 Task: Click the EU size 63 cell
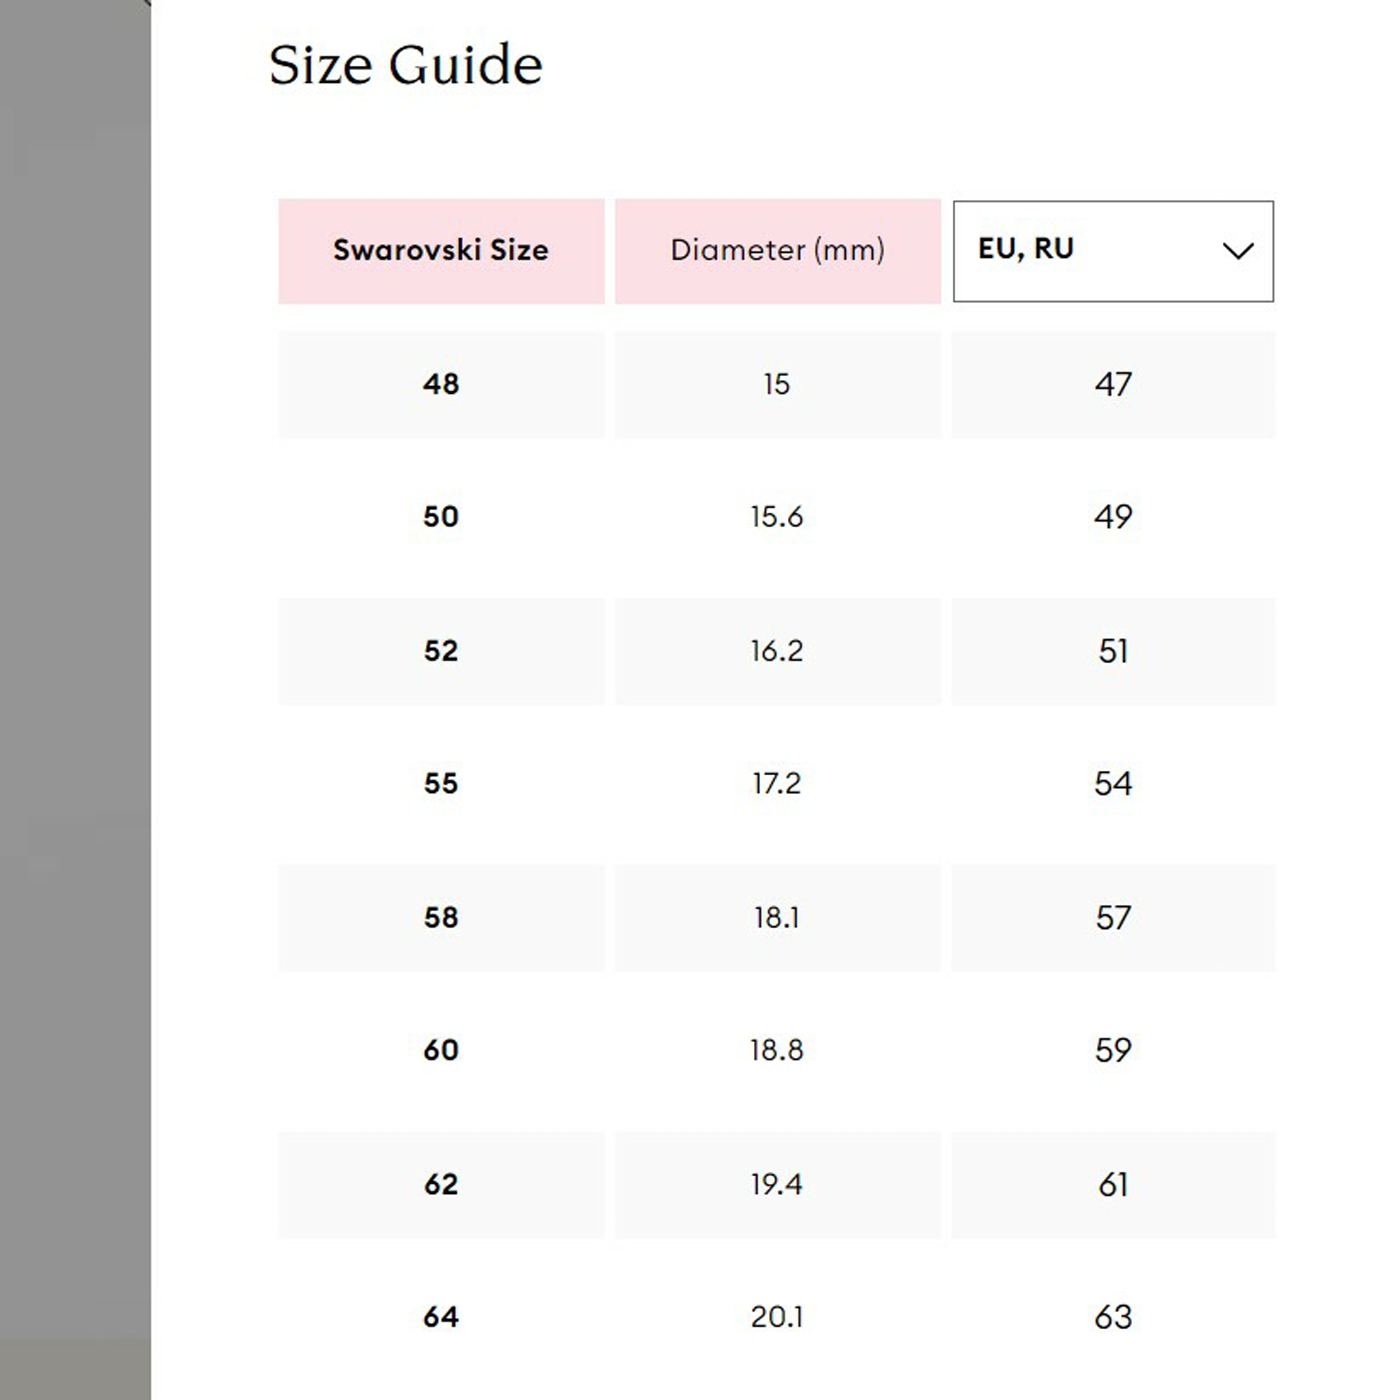[1113, 1317]
